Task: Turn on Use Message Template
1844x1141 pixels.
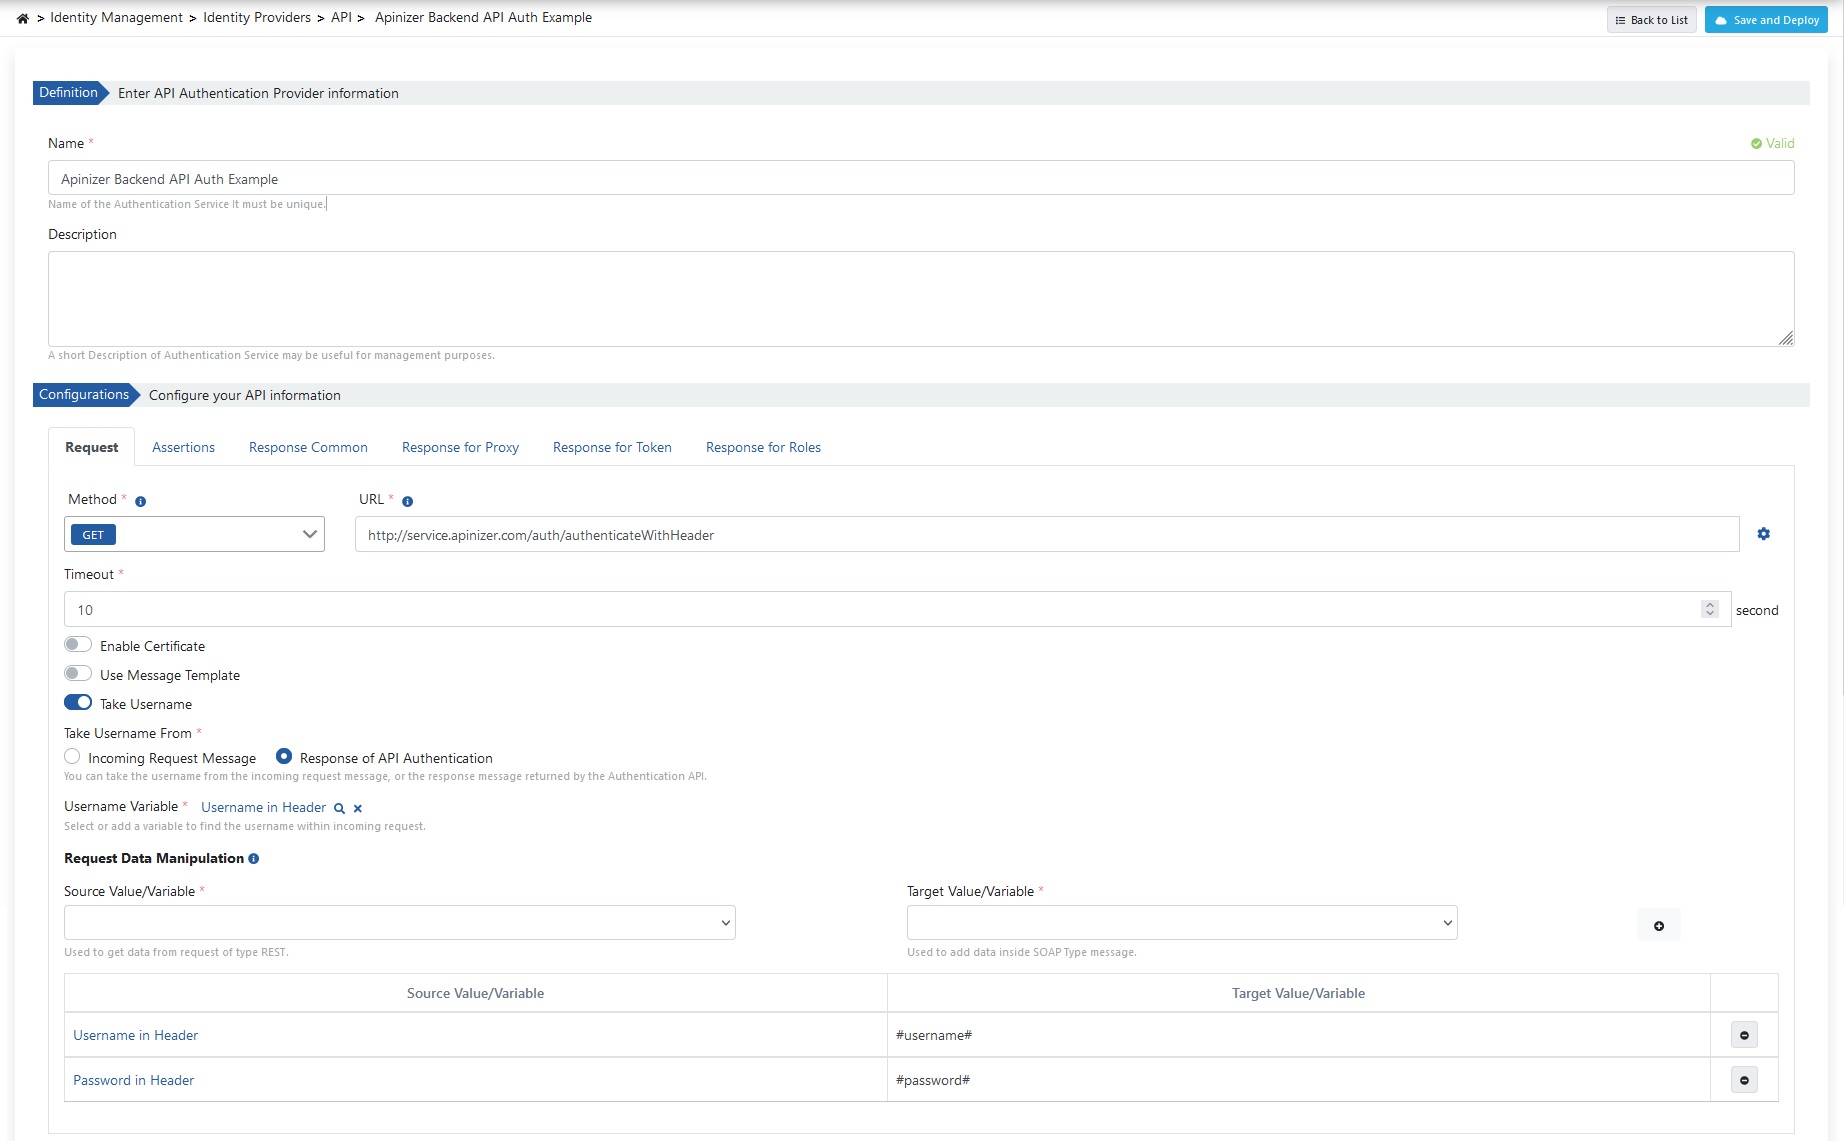Action: 78,674
